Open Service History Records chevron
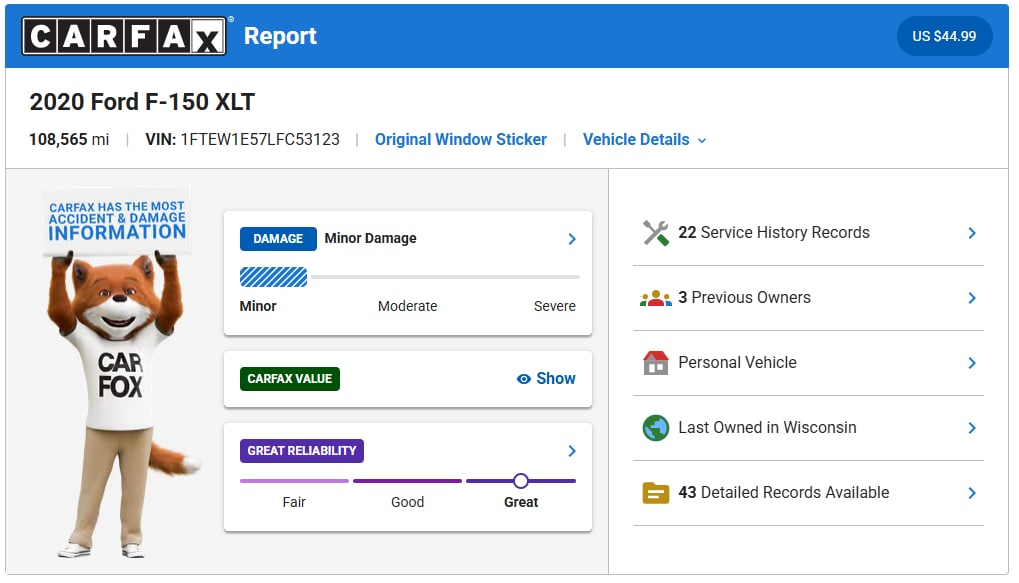Viewport: 1019px width, 583px height. click(972, 233)
